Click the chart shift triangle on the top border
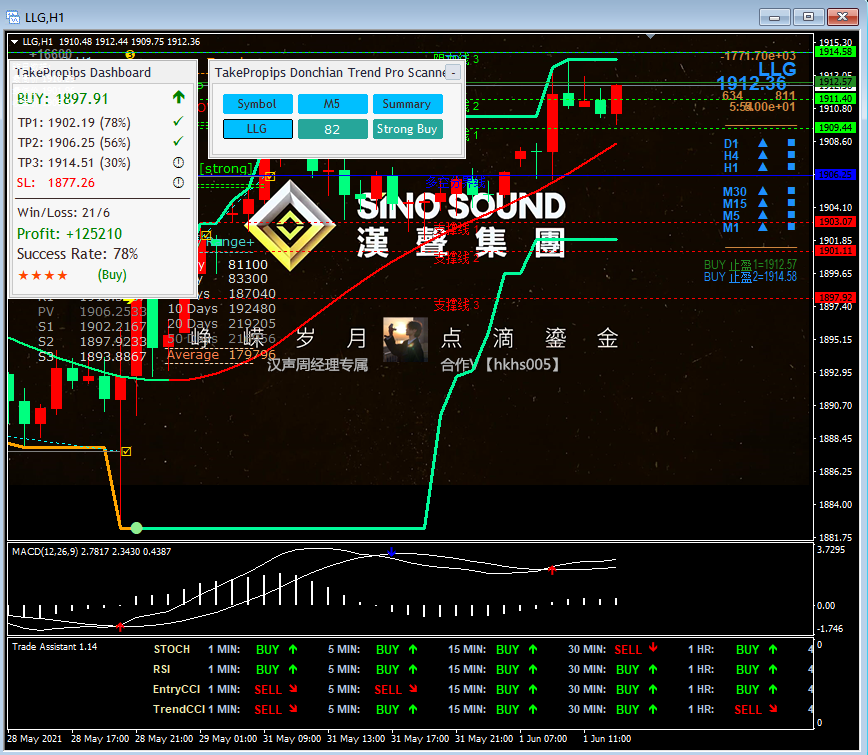Viewport: 868px width, 755px height. pyautogui.click(x=651, y=37)
